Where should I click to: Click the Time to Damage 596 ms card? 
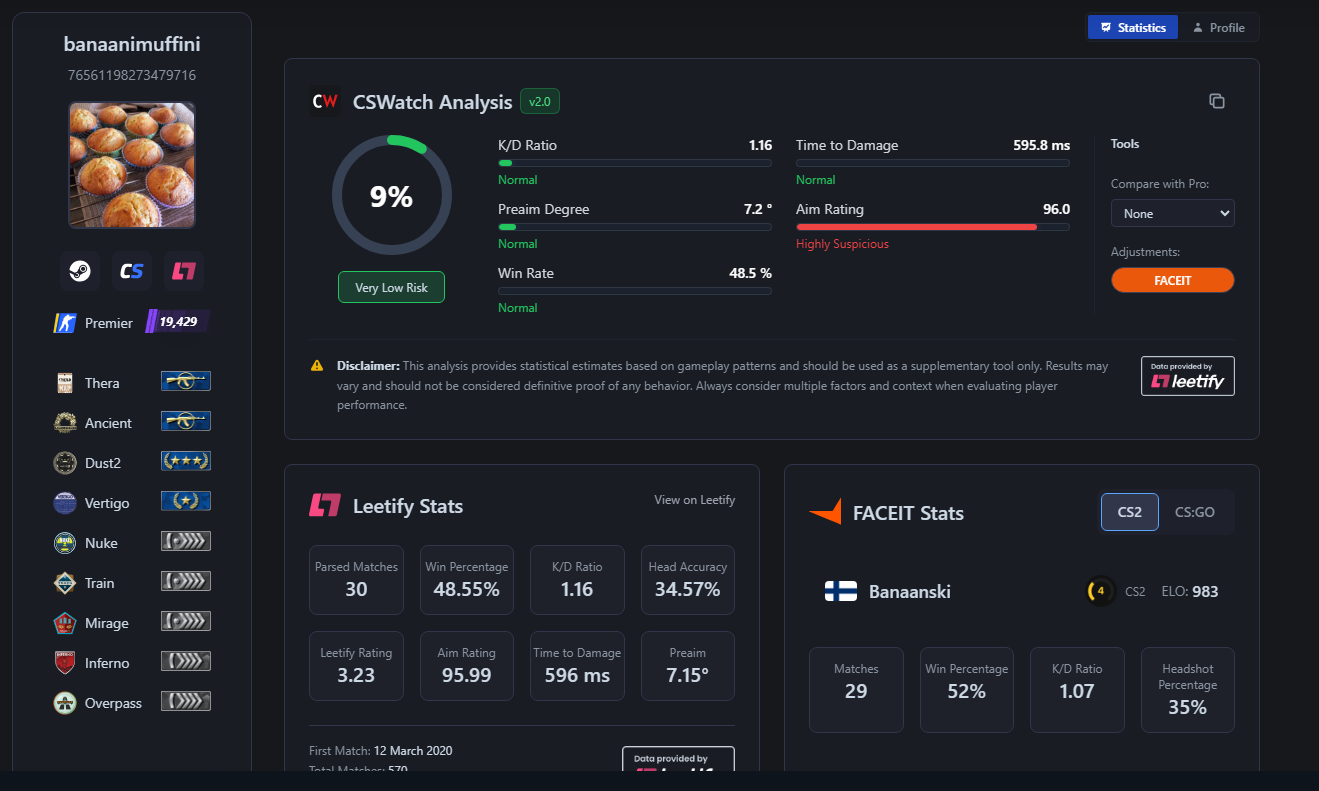coord(577,666)
